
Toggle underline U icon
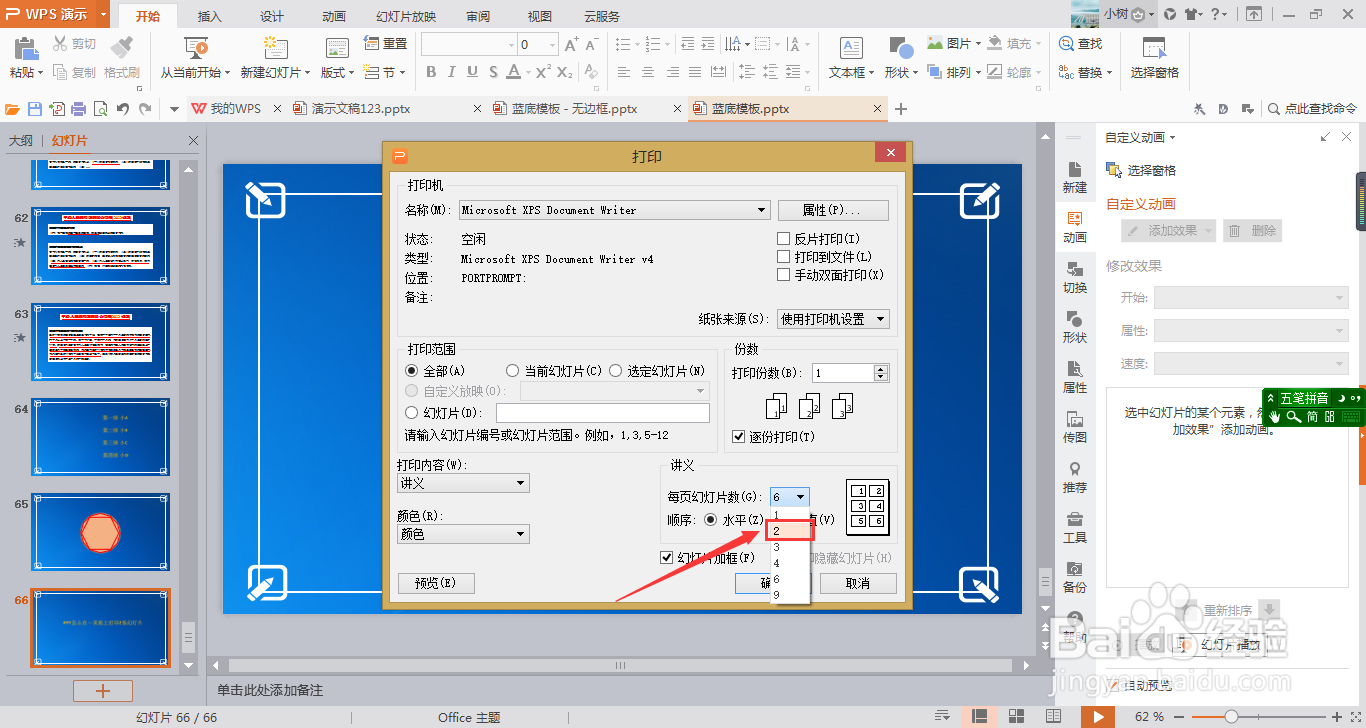point(471,72)
